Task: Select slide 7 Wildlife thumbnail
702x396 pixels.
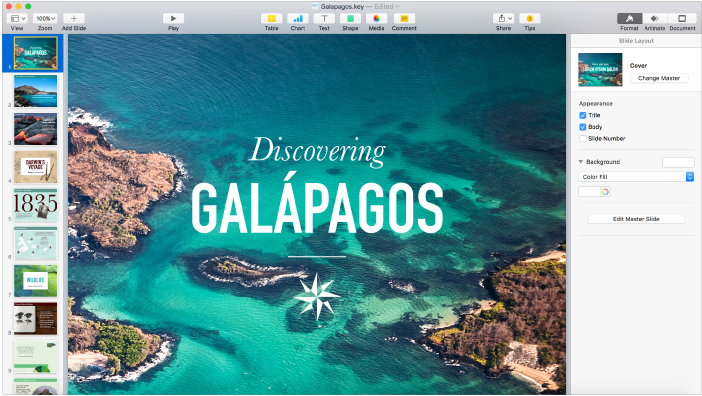Action: (36, 281)
